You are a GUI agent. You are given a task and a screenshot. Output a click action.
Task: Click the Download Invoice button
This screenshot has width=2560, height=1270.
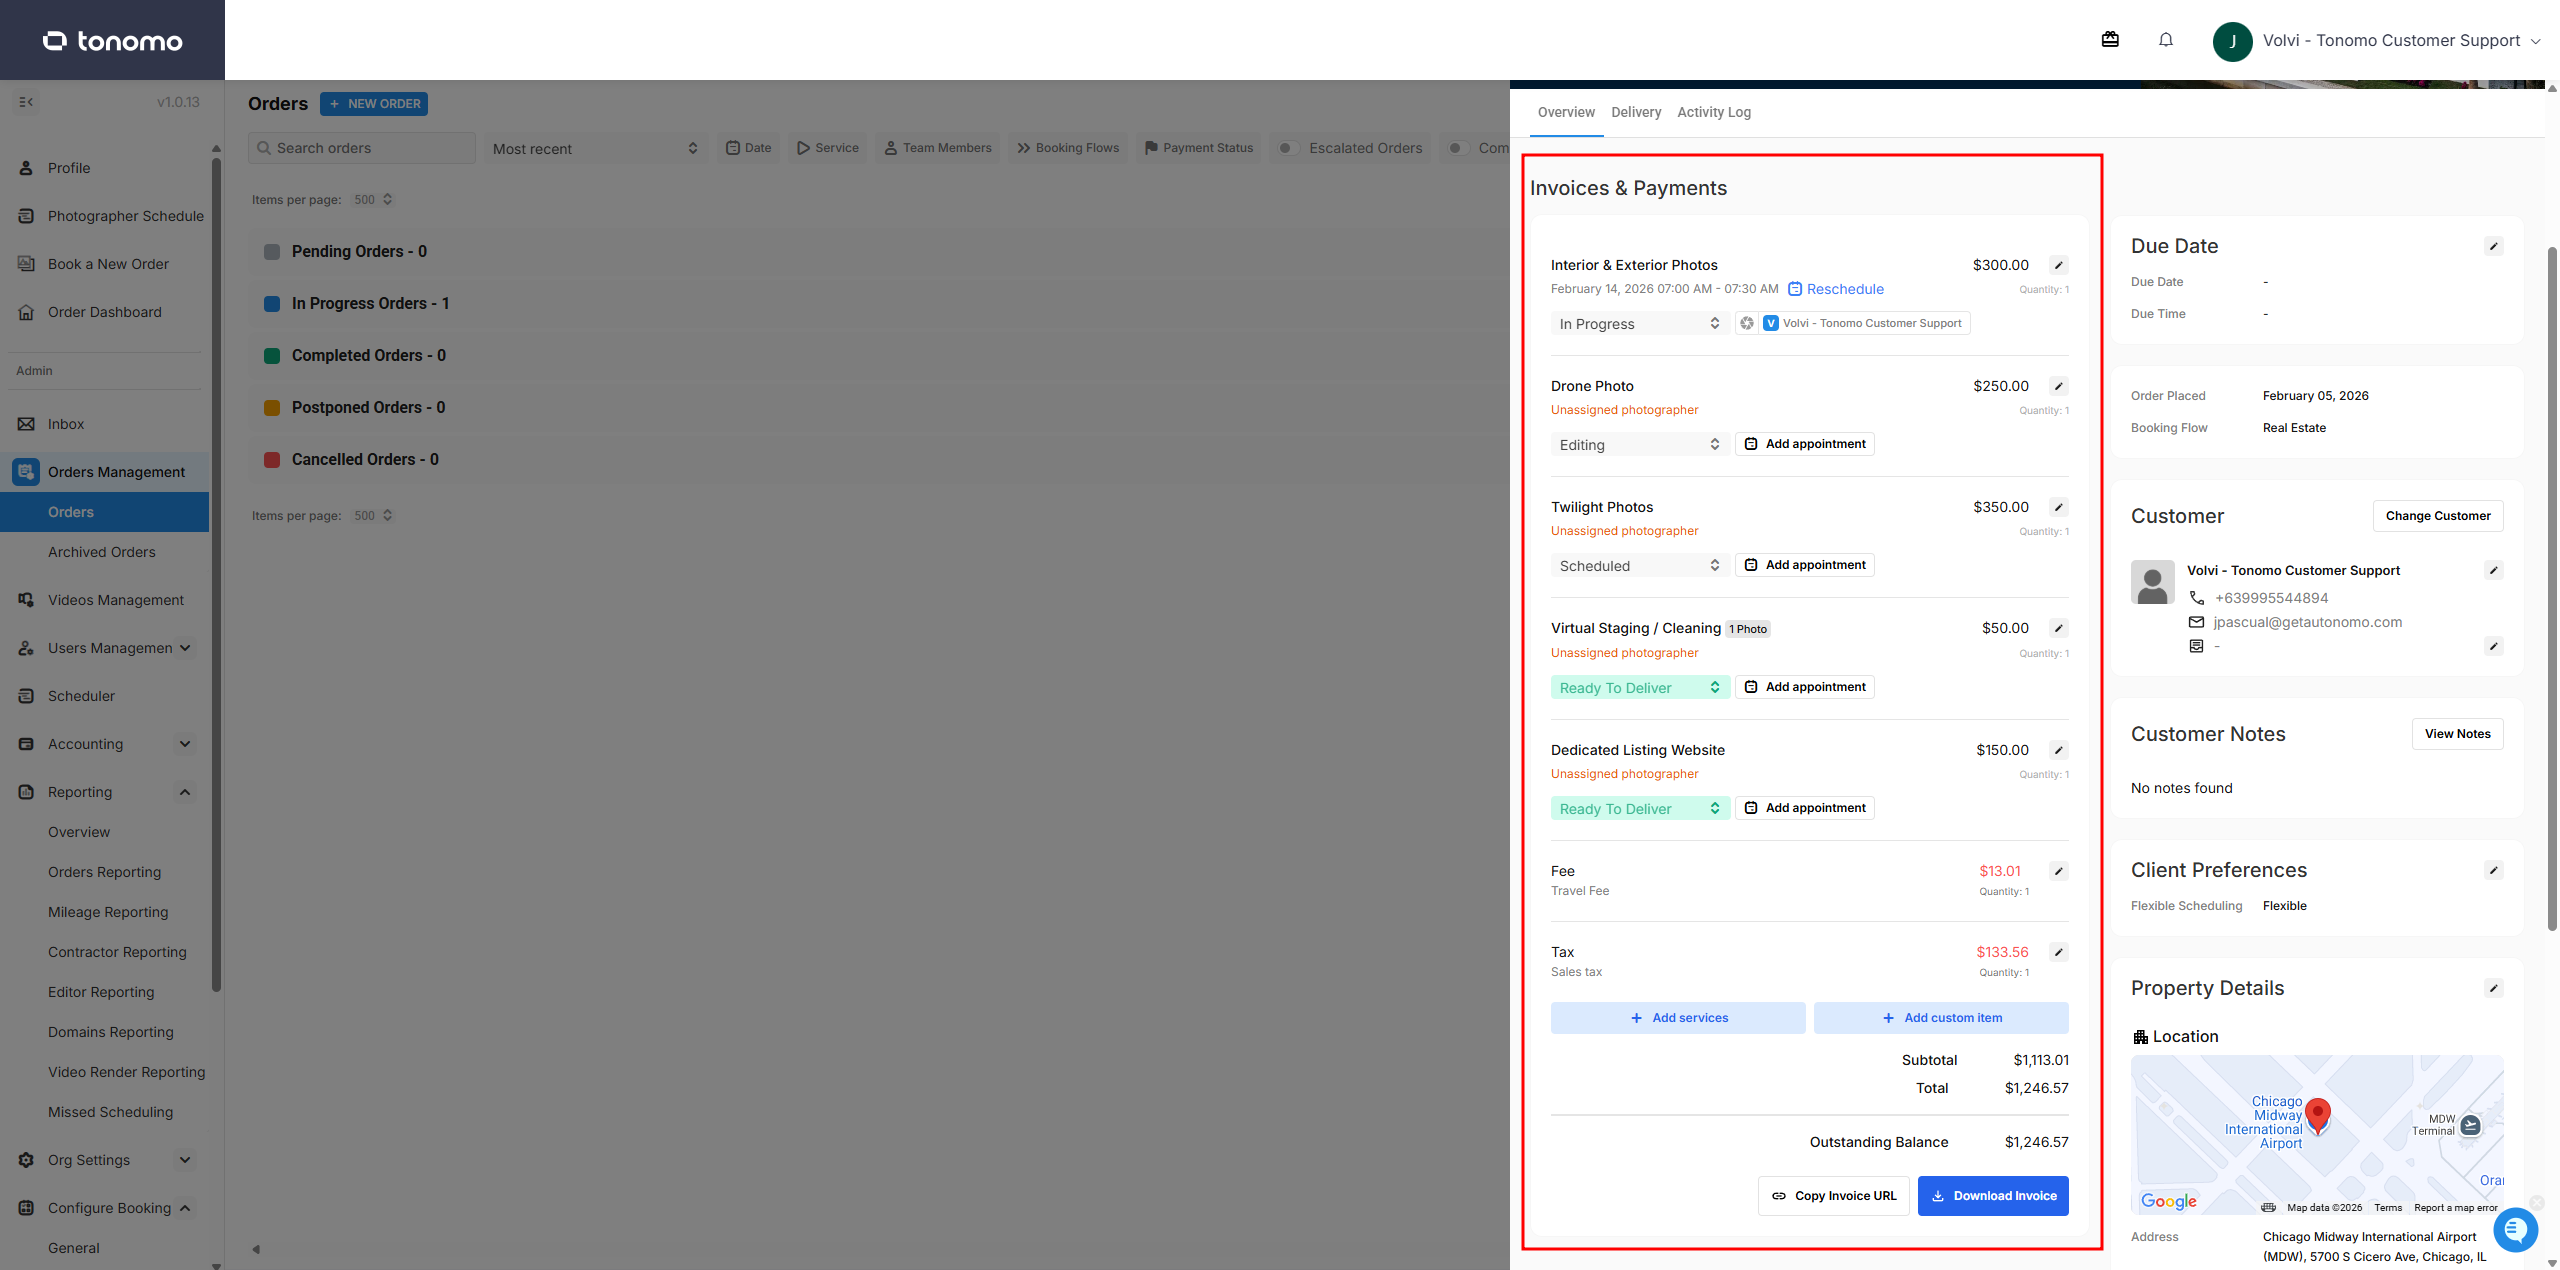pyautogui.click(x=1993, y=1196)
